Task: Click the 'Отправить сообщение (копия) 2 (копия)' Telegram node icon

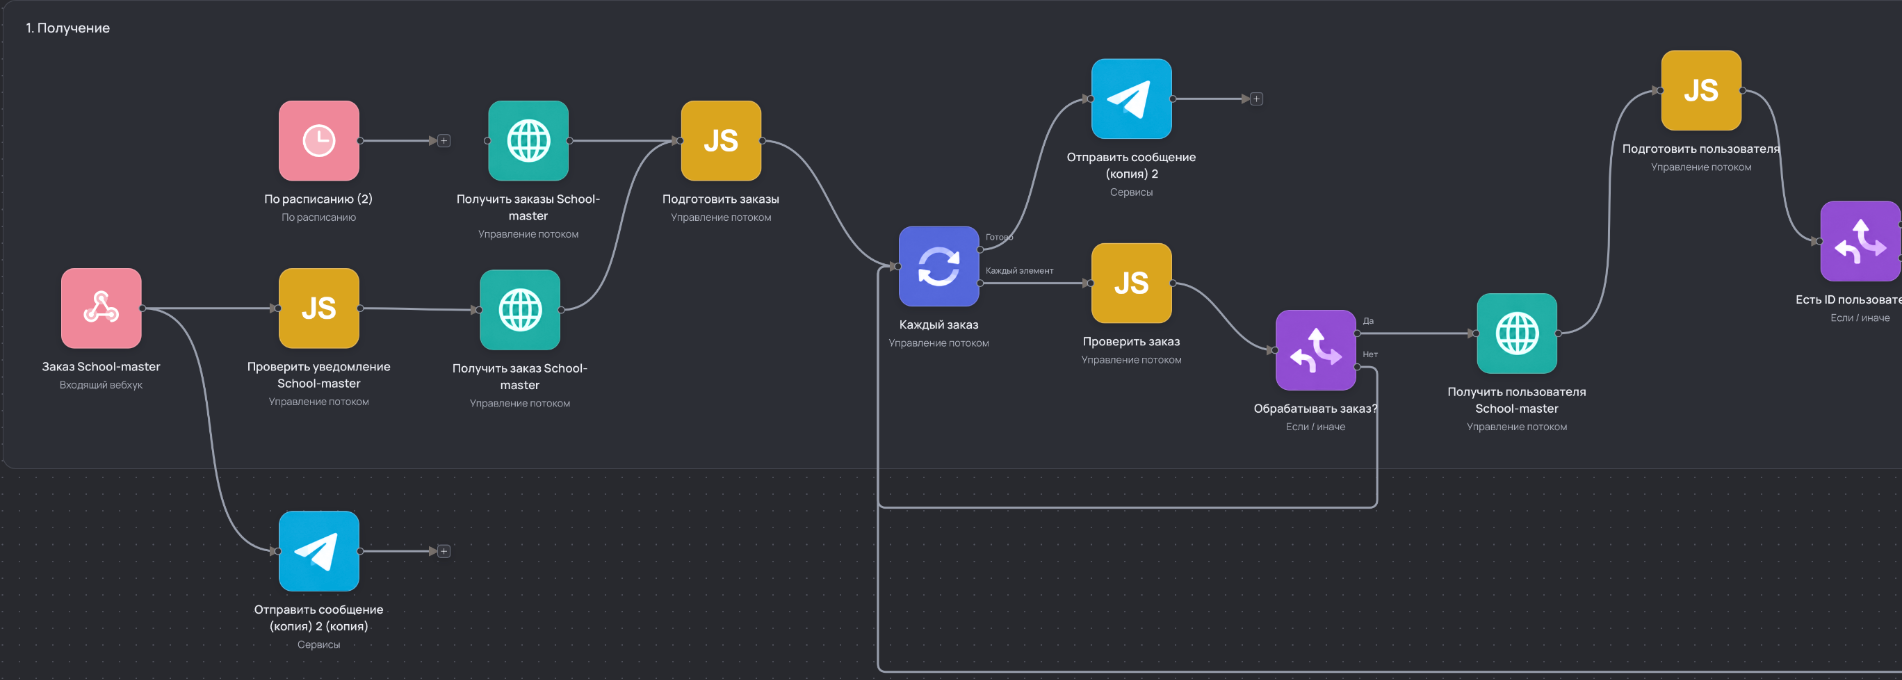Action: pos(319,551)
